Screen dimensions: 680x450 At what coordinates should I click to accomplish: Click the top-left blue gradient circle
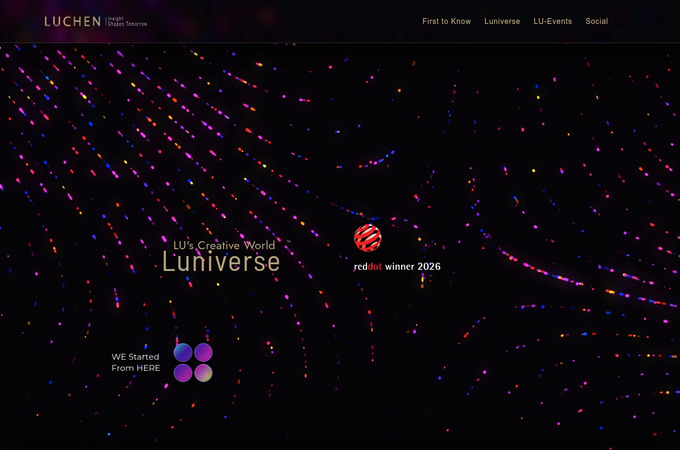pos(183,352)
